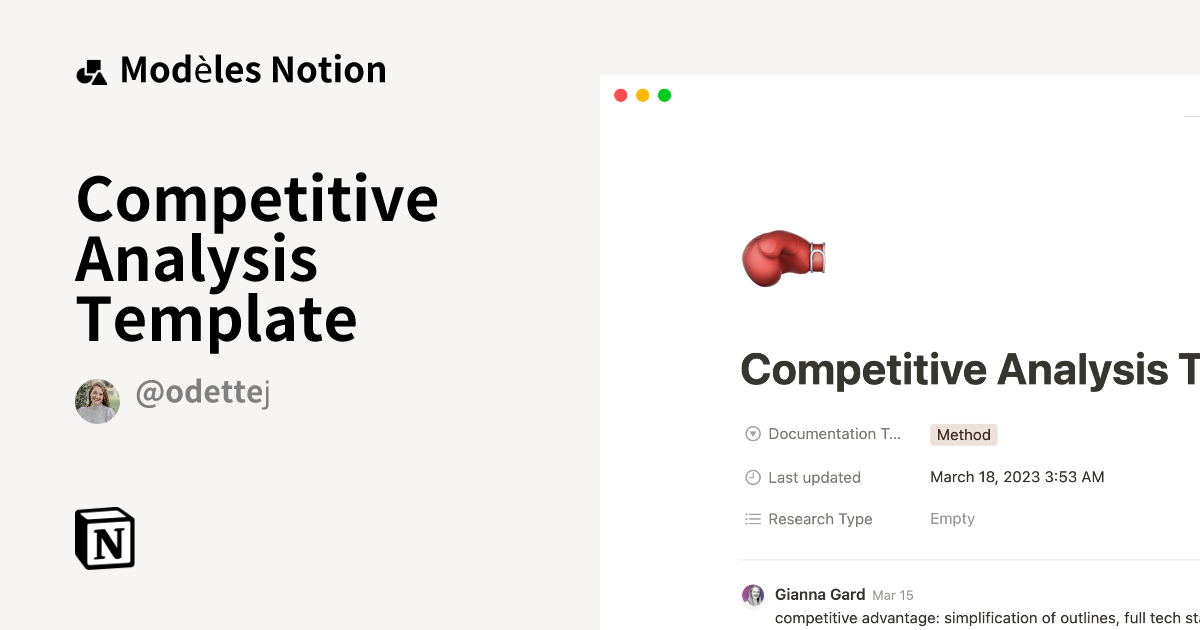
Task: Click the list icon beside Research Type
Action: click(752, 518)
